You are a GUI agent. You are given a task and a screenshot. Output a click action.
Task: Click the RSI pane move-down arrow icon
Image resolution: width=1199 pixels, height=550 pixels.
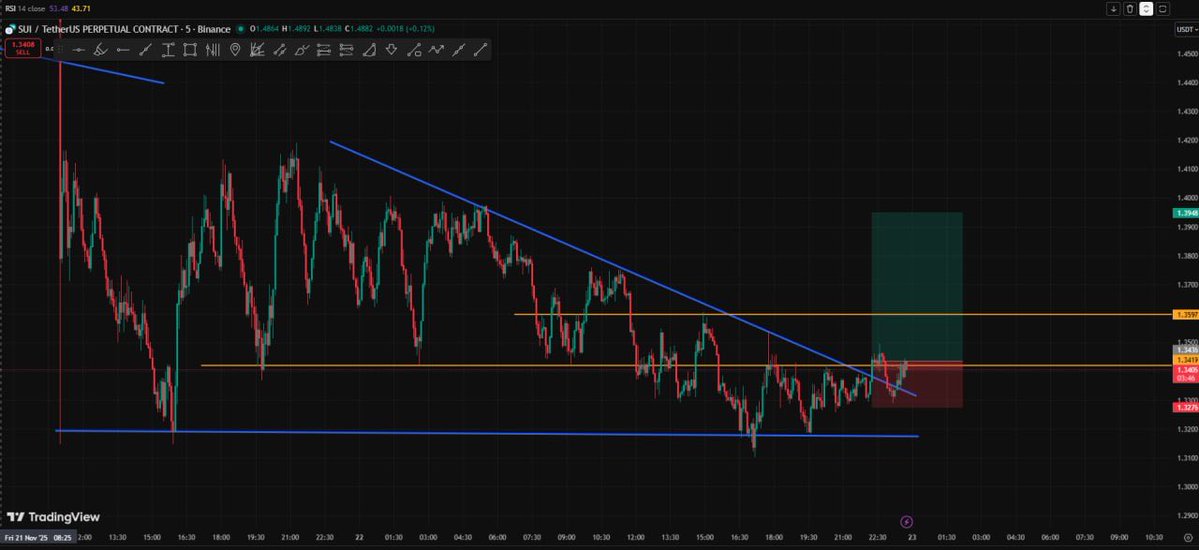point(1113,9)
